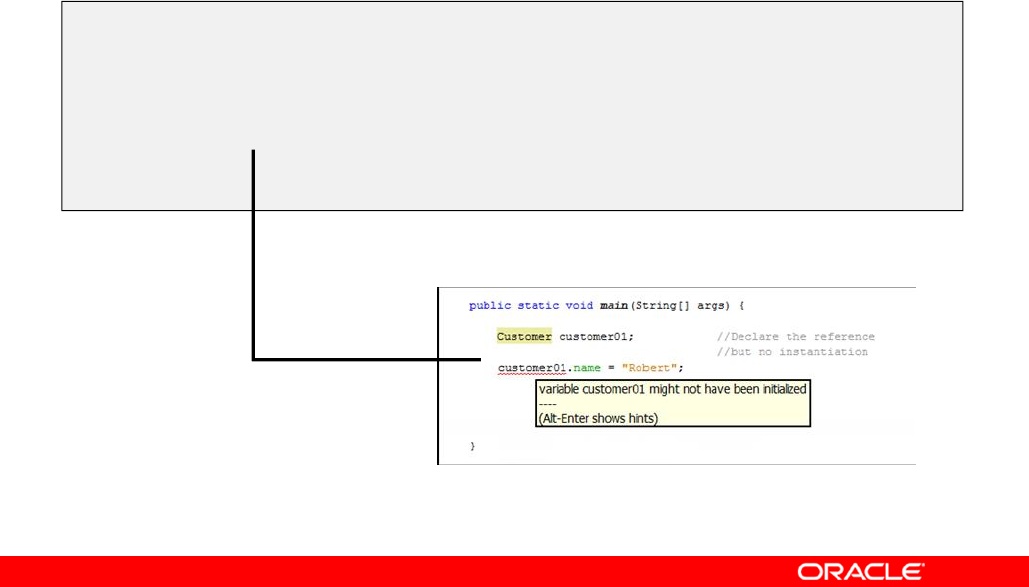Screen dimensions: 1029x587
Task: Click the //but no instantiation comment
Action: (792, 352)
